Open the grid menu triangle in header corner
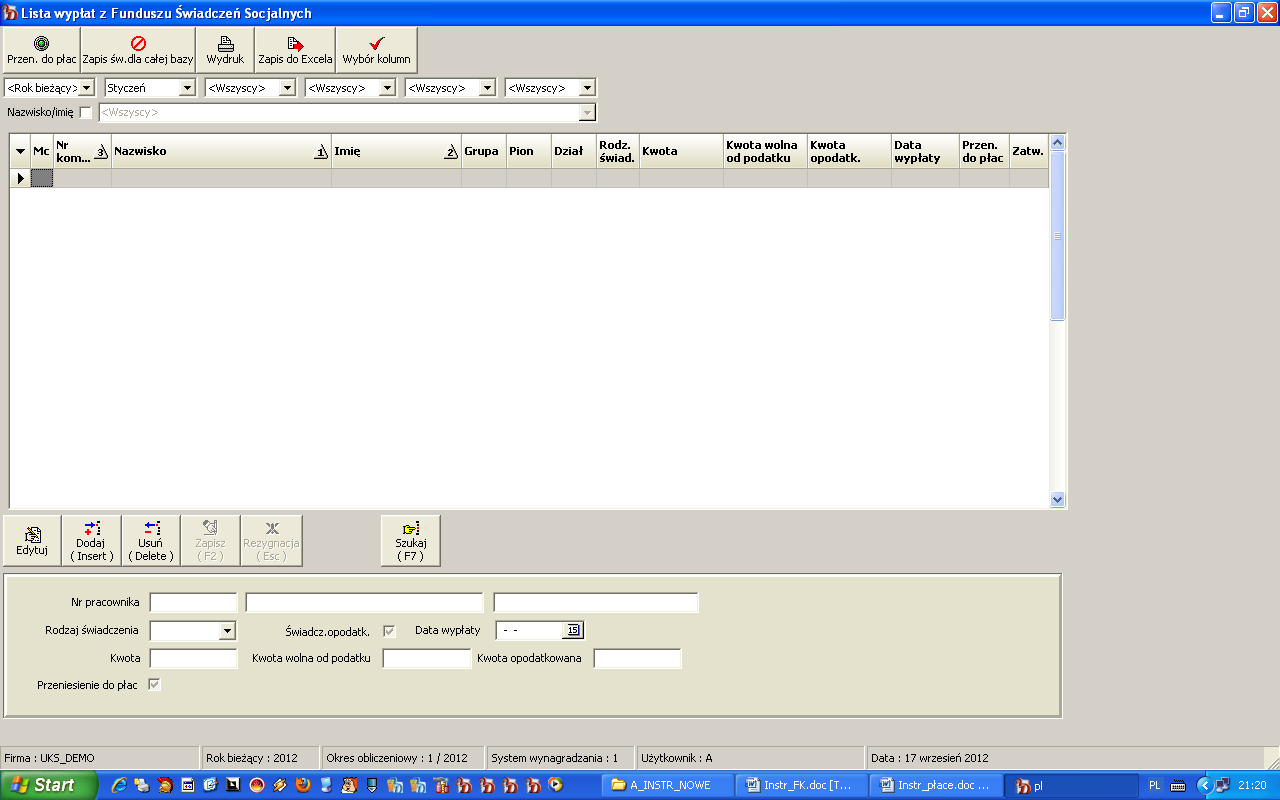This screenshot has width=1280, height=800. coord(20,151)
